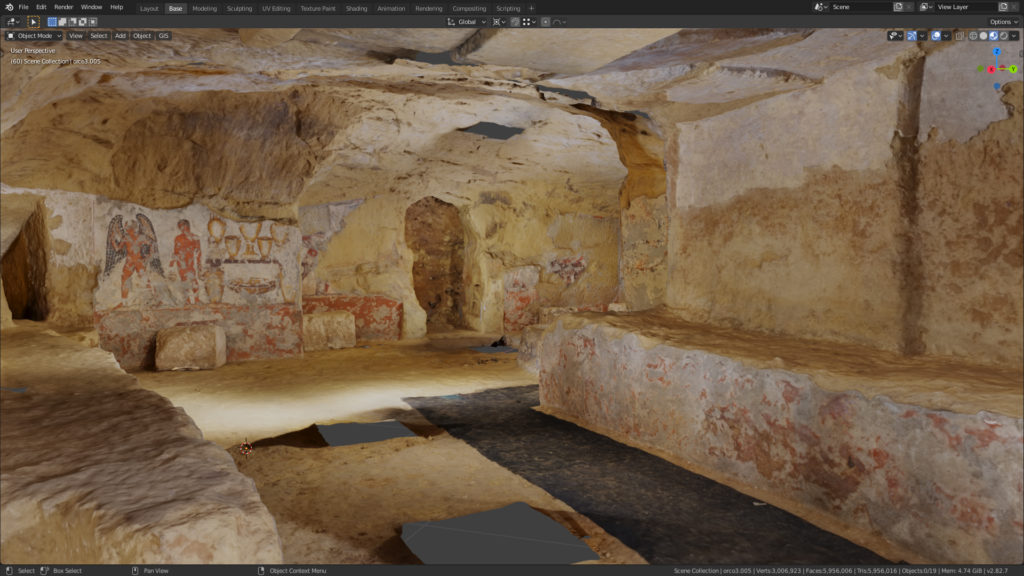Screen dimensions: 1024x576
Task: Switch to the Compositing workspace tab
Action: [470, 8]
